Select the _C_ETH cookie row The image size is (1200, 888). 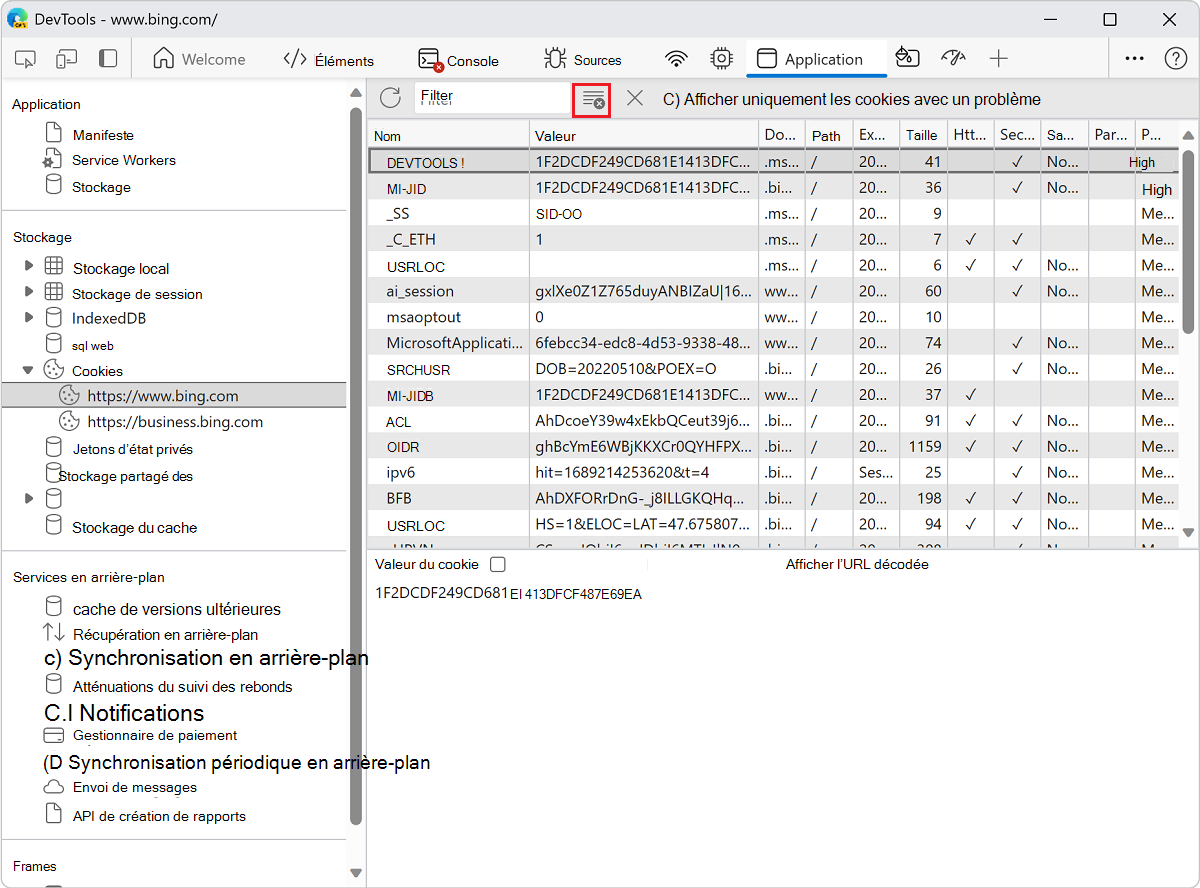[773, 239]
